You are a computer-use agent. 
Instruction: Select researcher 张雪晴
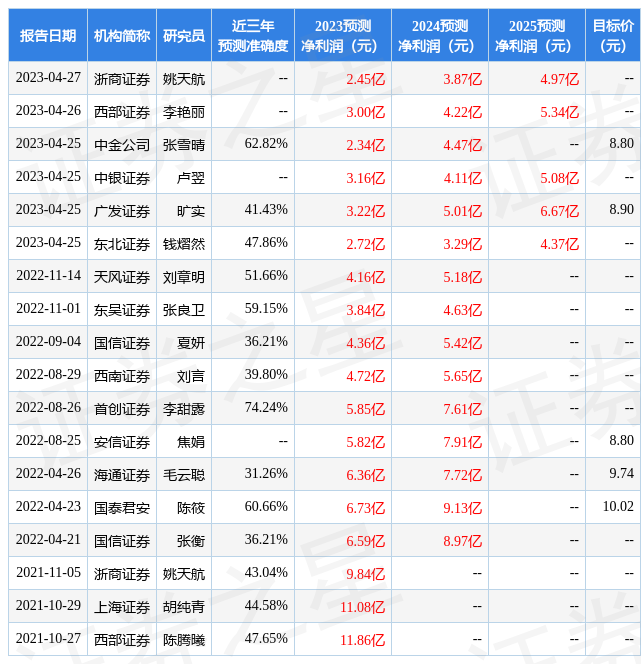click(184, 145)
